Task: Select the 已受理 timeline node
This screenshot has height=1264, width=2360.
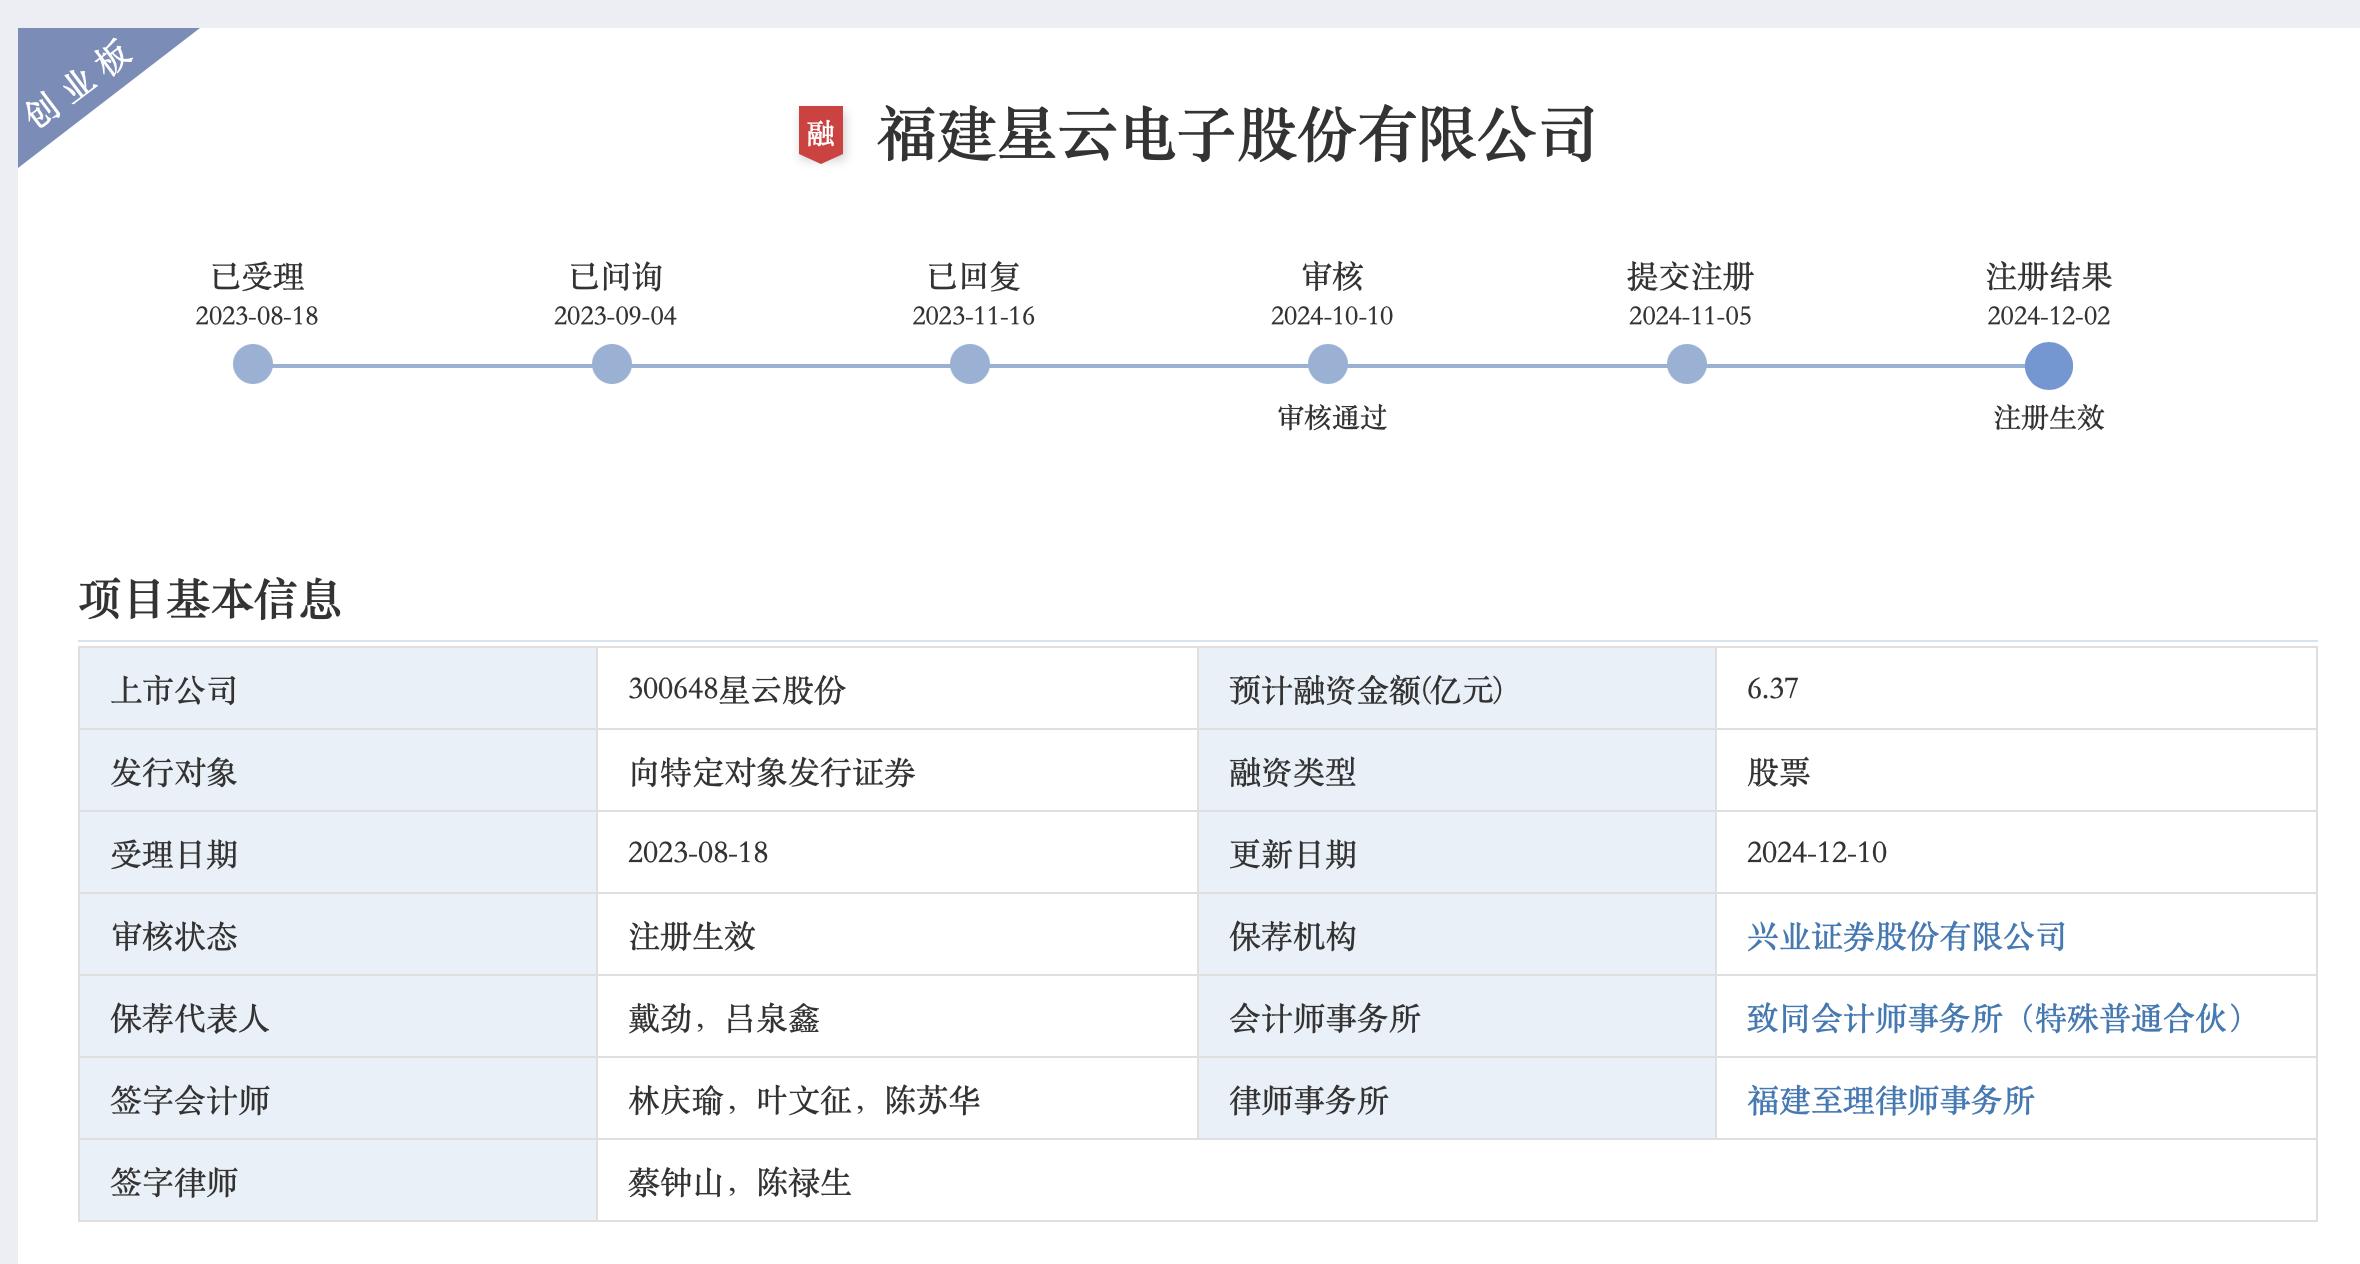Action: pos(253,364)
